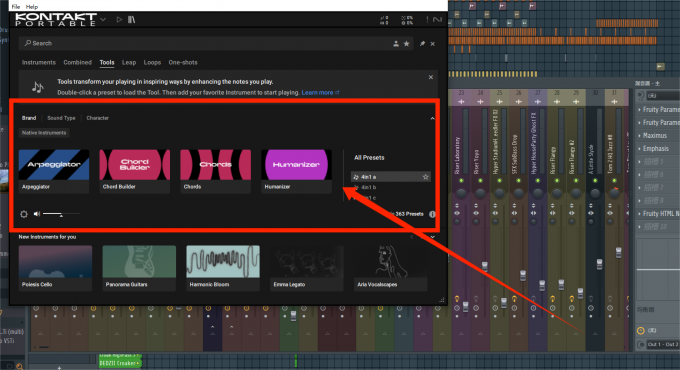
Task: Click stereo separation icon on mixer track 30
Action: (591, 213)
